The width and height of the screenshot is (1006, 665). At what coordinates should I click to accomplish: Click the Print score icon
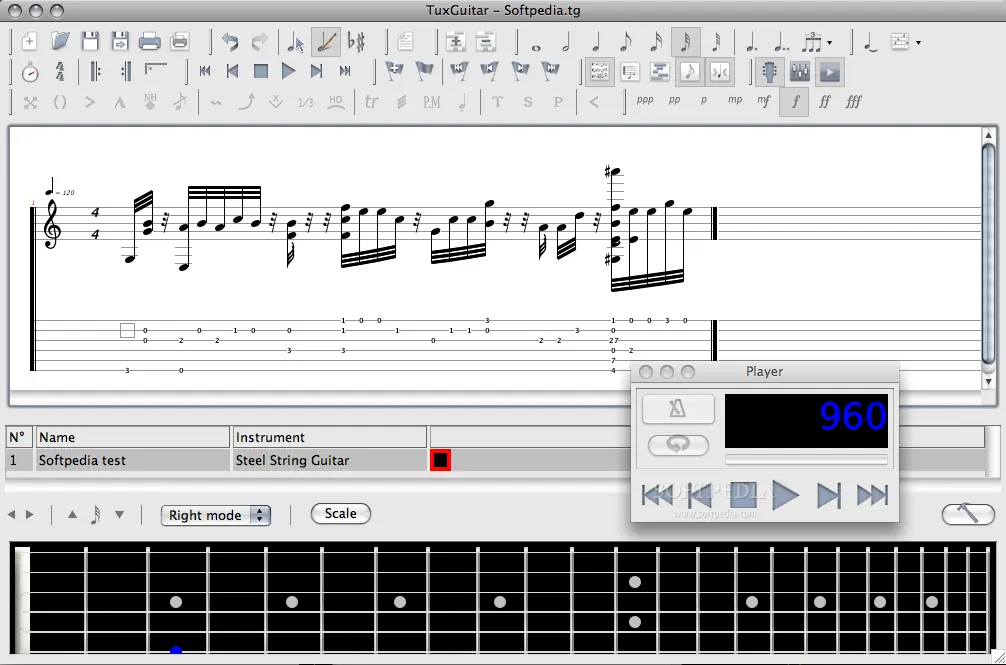click(x=149, y=42)
